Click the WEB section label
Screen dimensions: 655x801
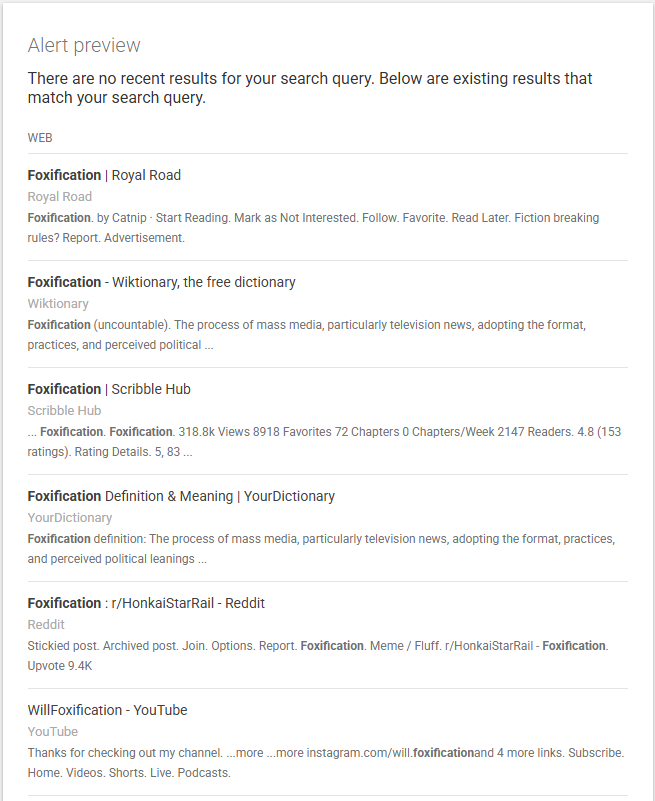pyautogui.click(x=40, y=138)
